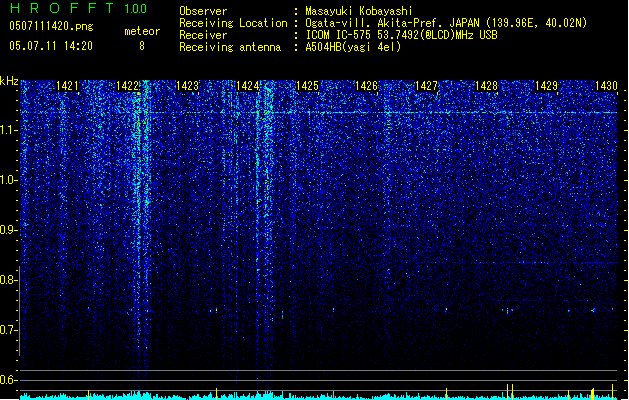
Task: Click the 1.1 frequency axis label
Action: tap(9, 130)
